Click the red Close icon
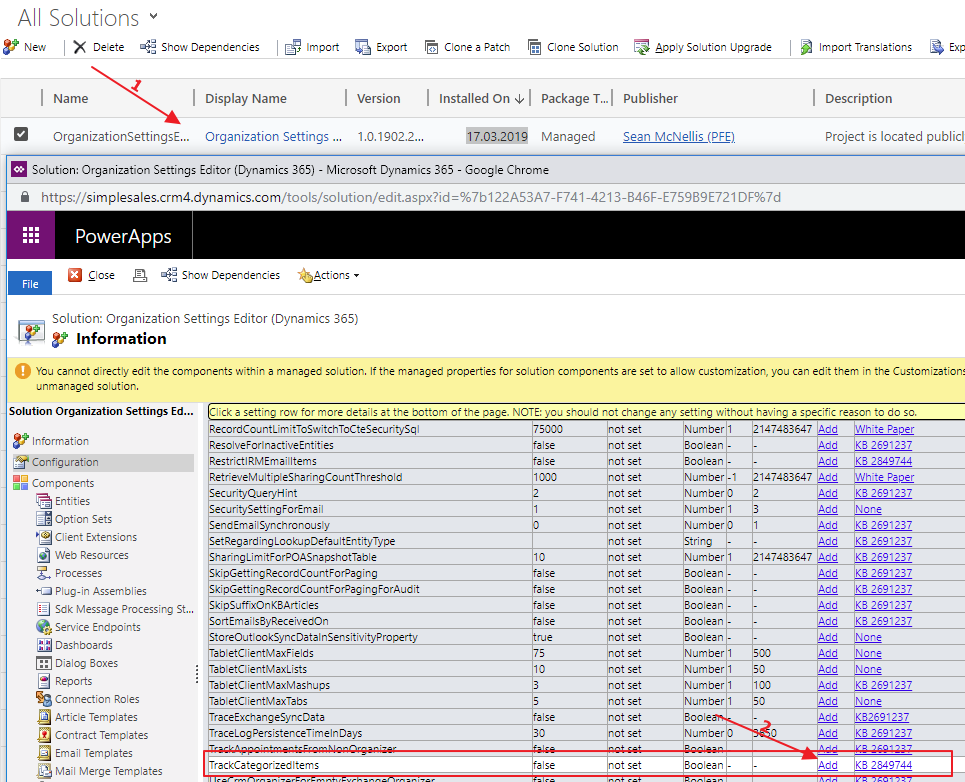 tap(75, 275)
